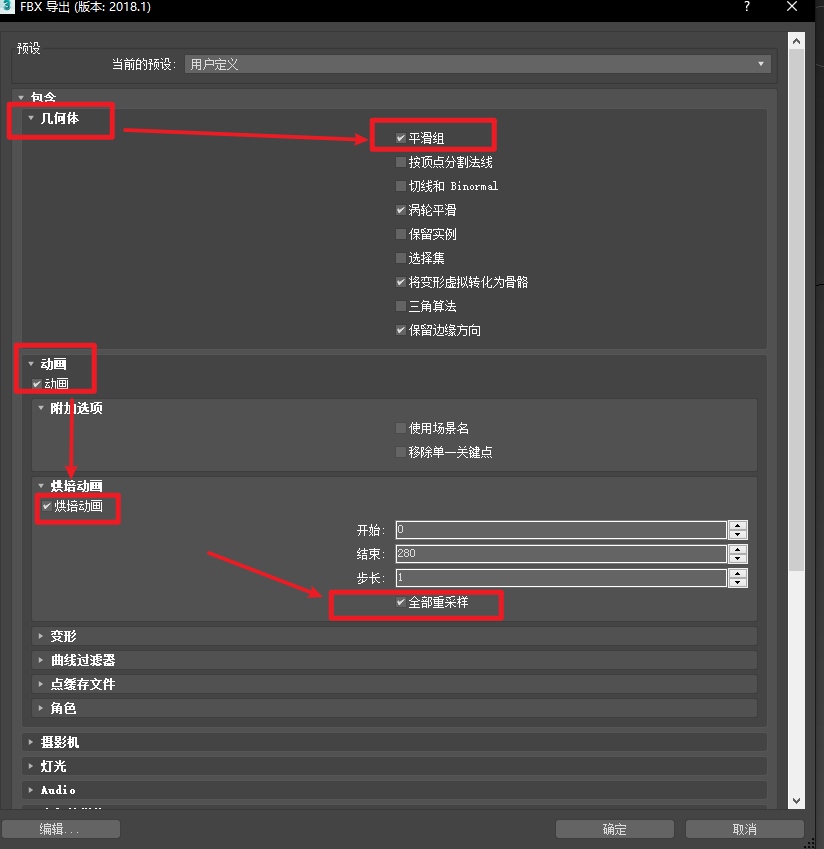Click the scrollbar up arrow
Image resolution: width=824 pixels, height=849 pixels.
(796, 41)
